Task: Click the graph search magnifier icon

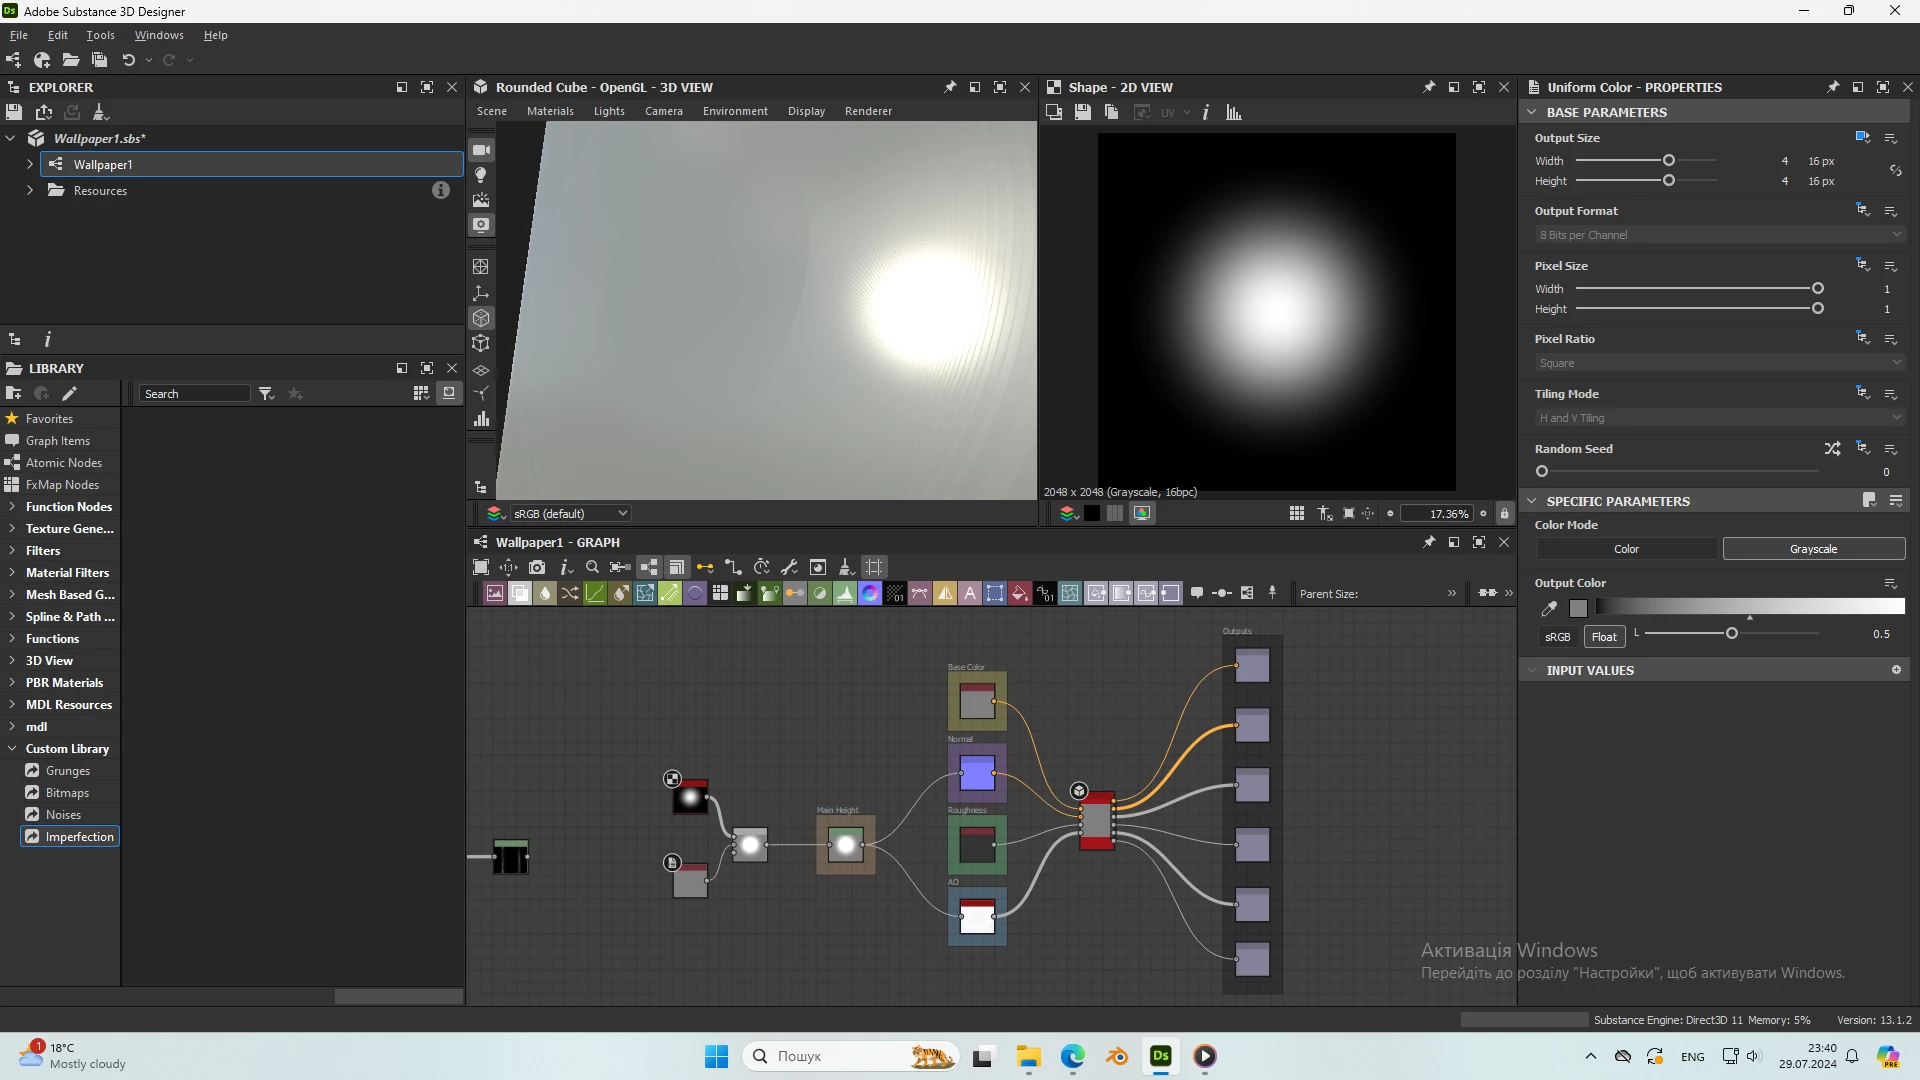Action: pos(592,567)
